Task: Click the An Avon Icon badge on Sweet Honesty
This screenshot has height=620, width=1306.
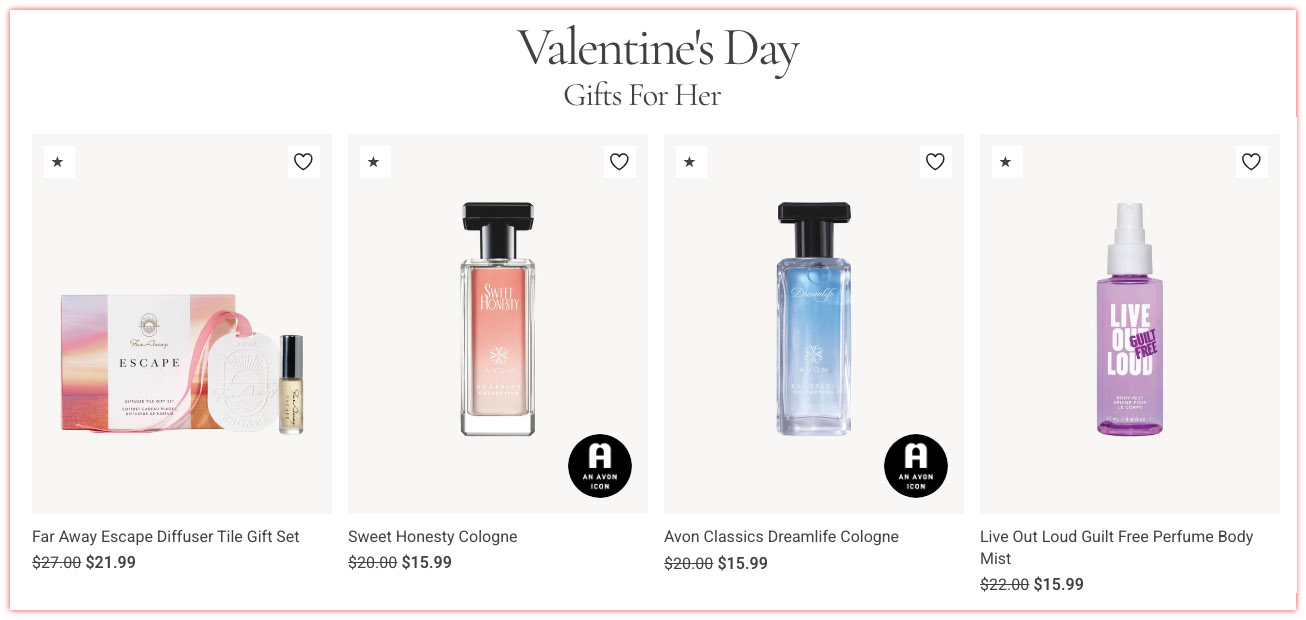Action: (x=600, y=465)
